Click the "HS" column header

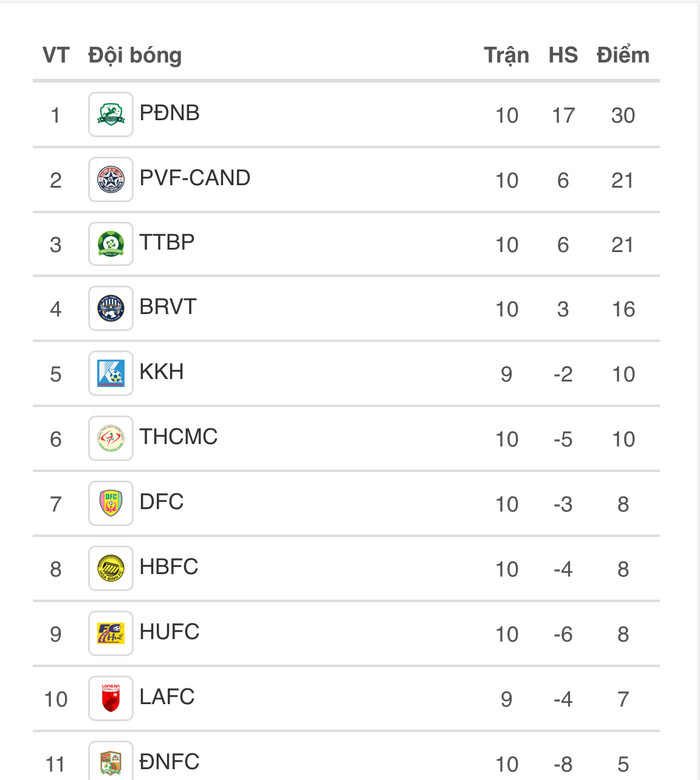(563, 55)
